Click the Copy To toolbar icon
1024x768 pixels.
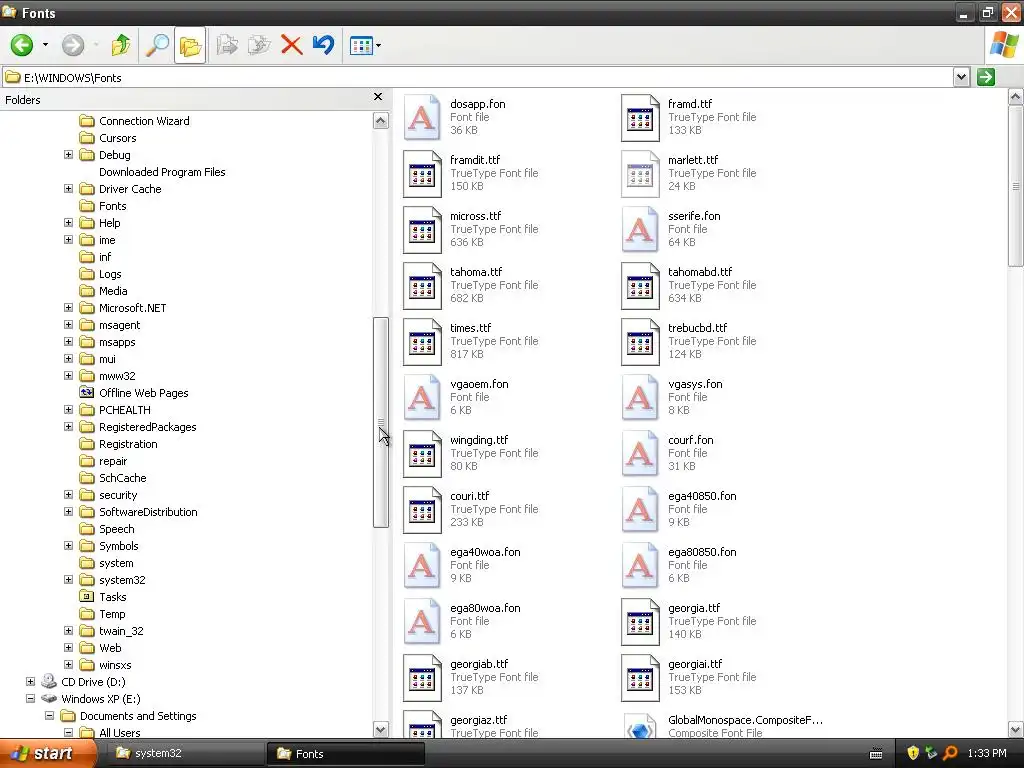point(259,45)
